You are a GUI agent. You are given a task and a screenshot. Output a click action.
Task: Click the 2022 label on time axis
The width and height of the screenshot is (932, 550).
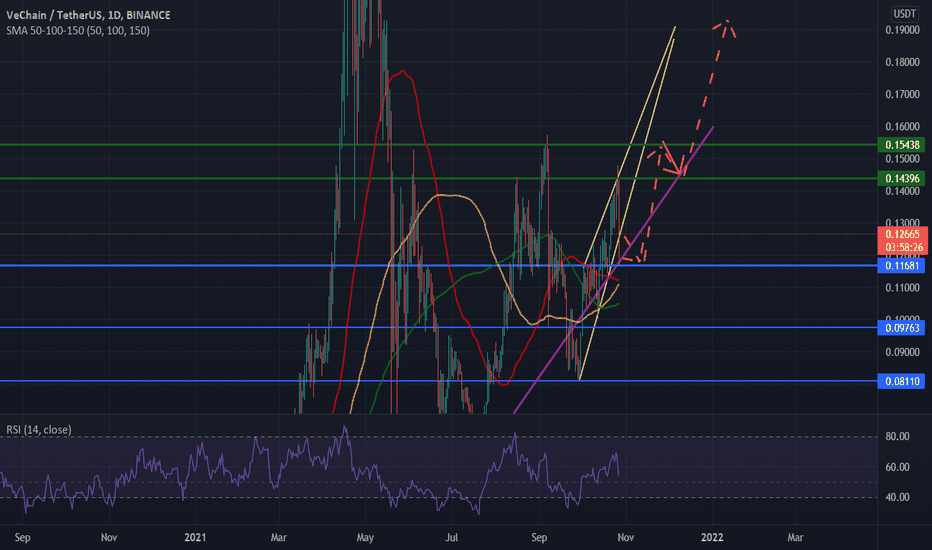pos(712,538)
